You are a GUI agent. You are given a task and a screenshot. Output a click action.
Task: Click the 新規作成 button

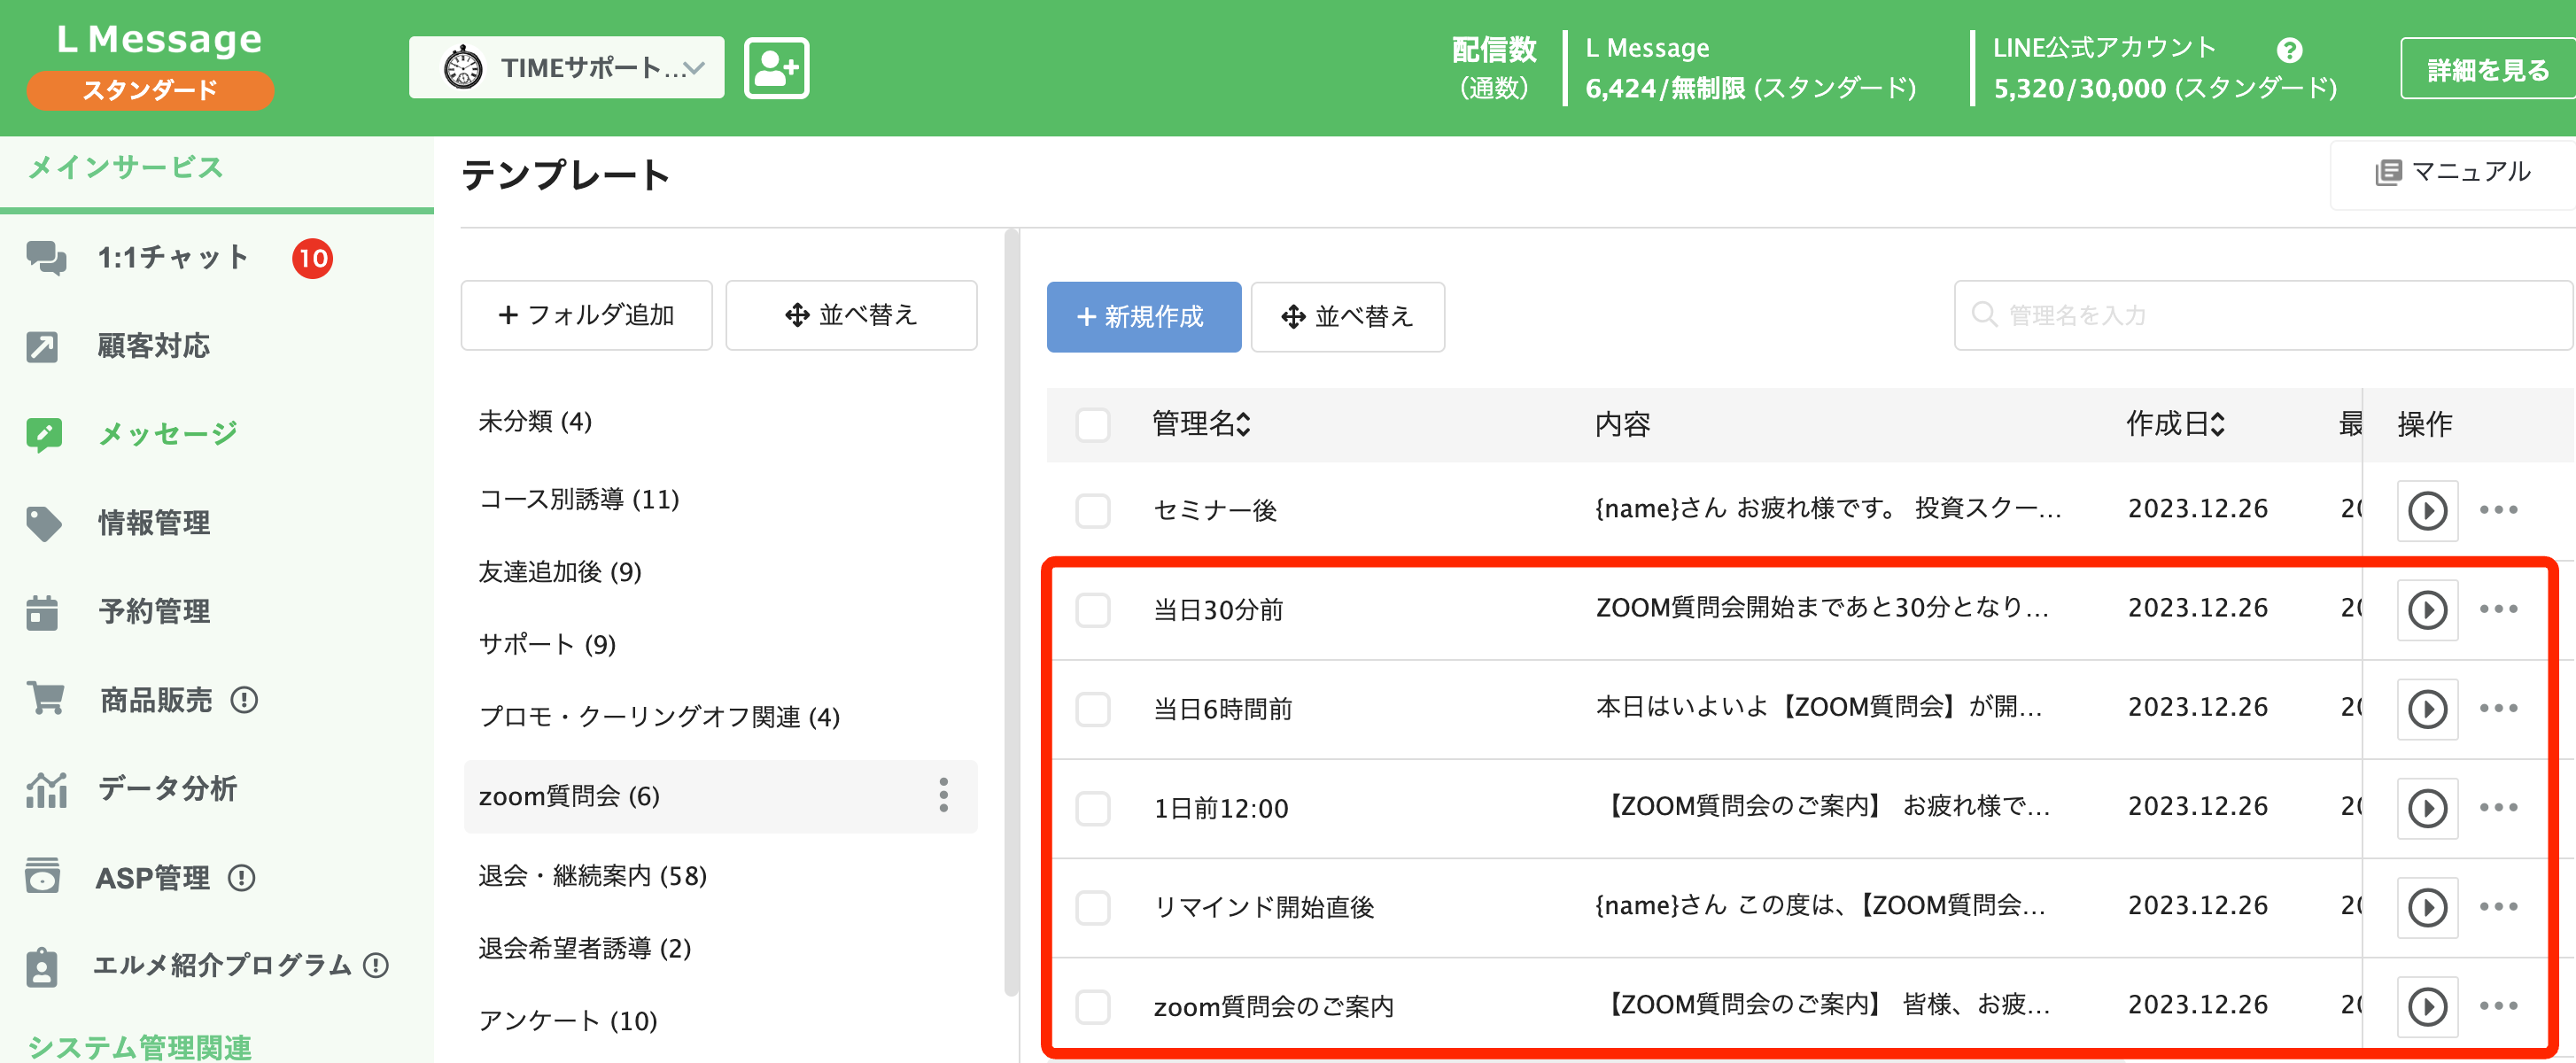(x=1143, y=317)
